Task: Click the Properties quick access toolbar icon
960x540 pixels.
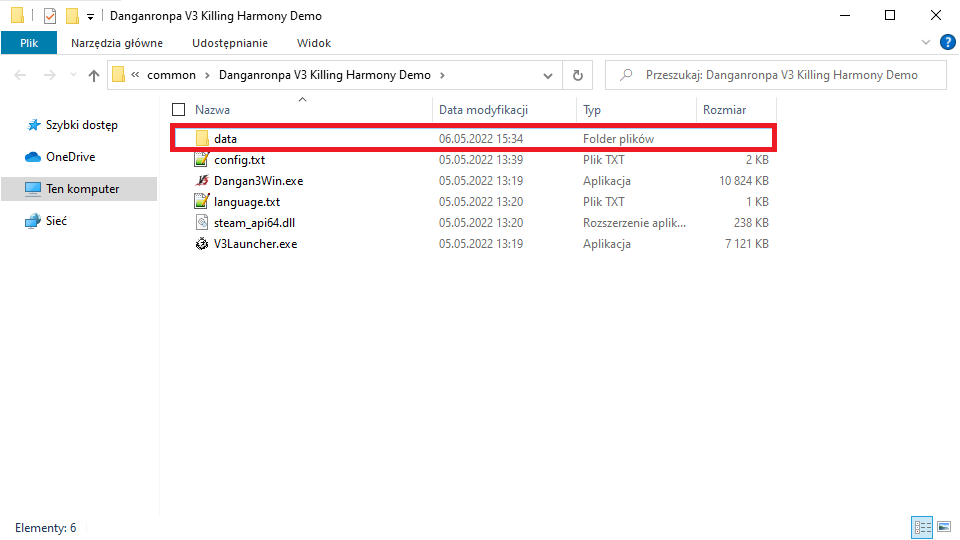Action: [50, 16]
